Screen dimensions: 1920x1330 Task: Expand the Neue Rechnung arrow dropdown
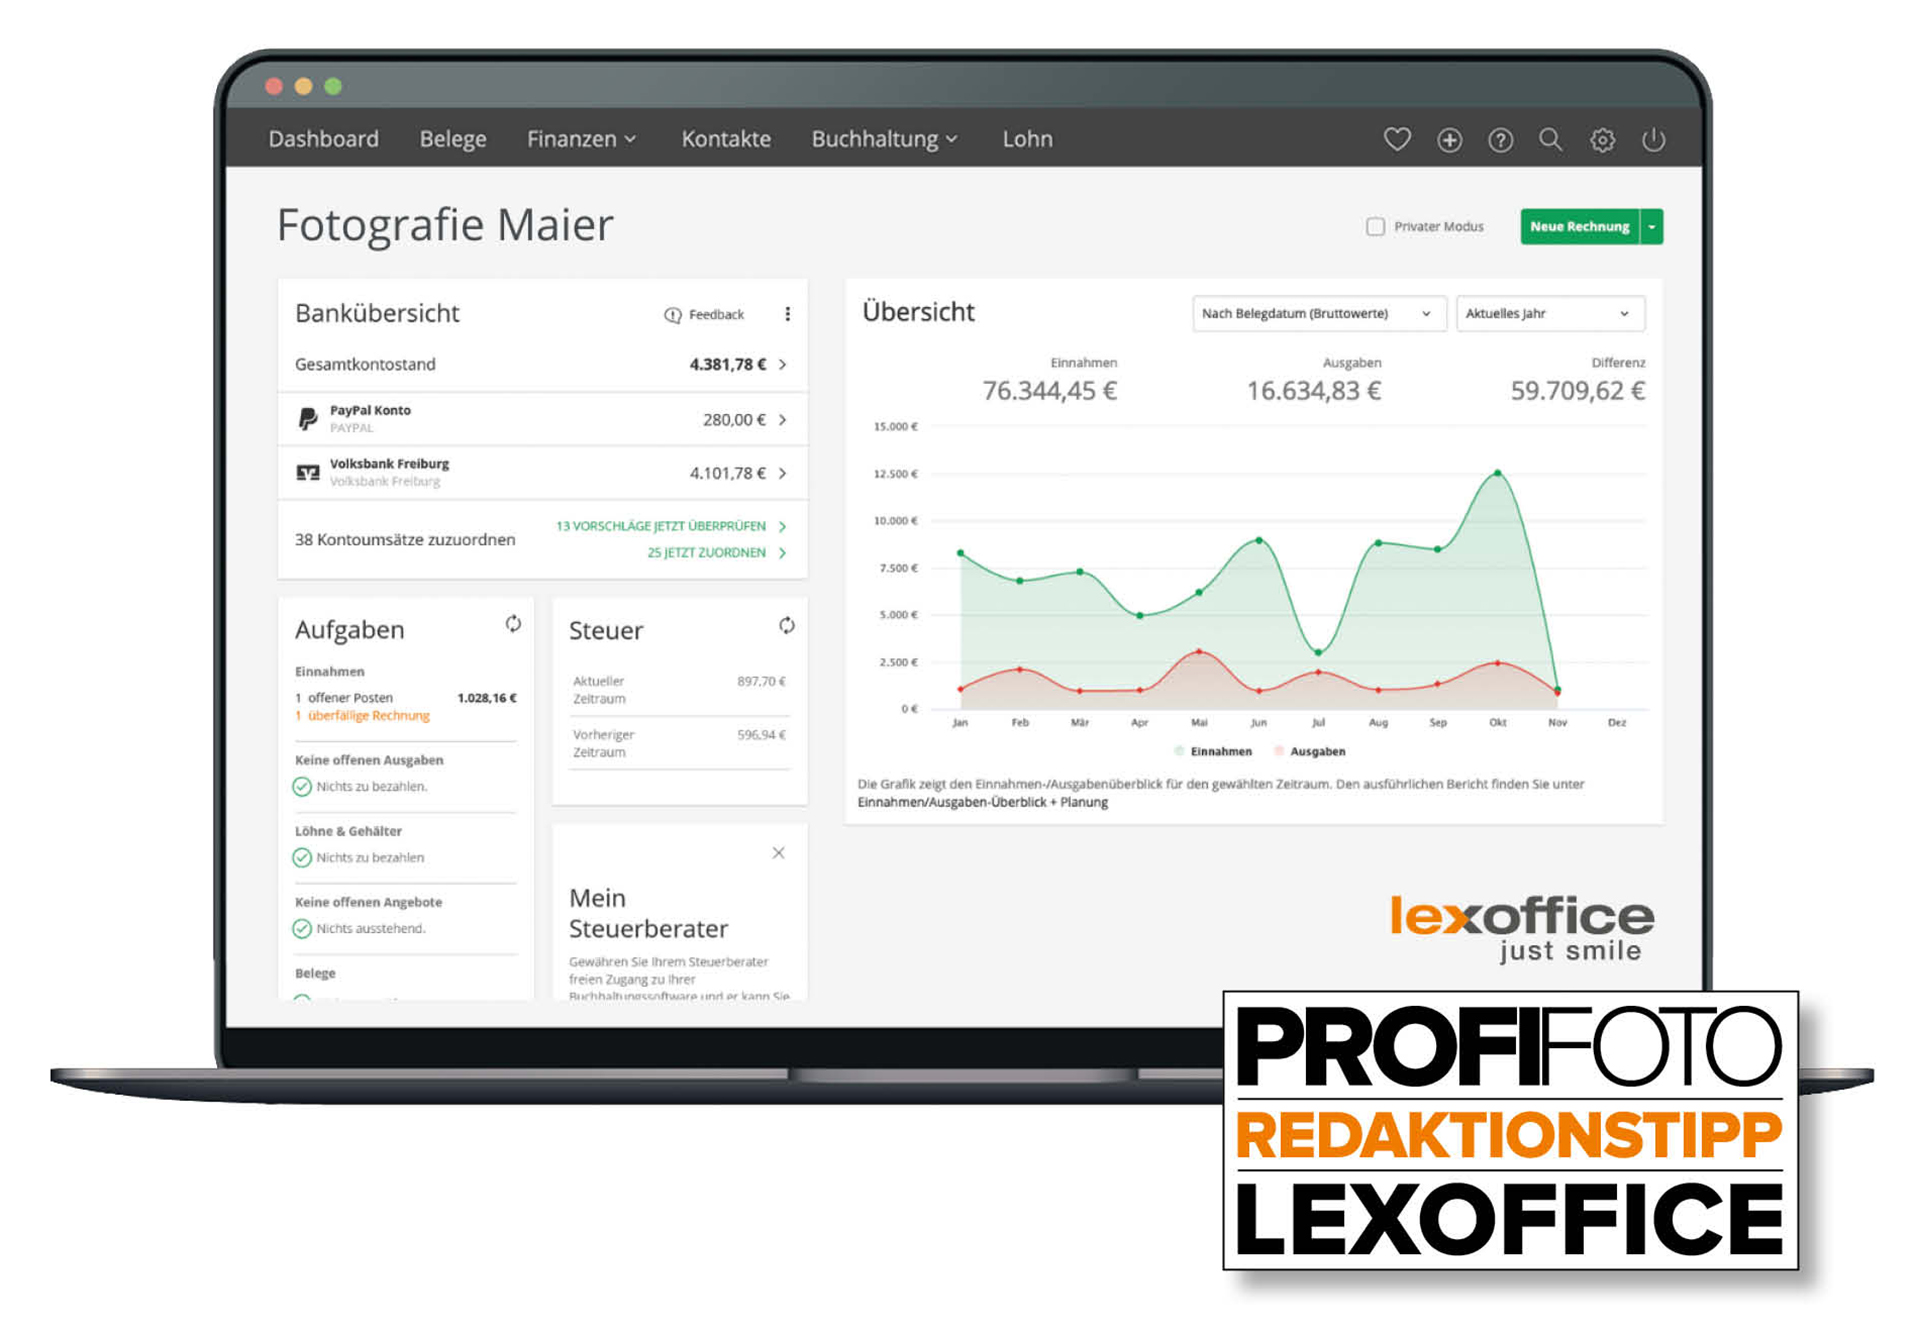tap(1652, 227)
